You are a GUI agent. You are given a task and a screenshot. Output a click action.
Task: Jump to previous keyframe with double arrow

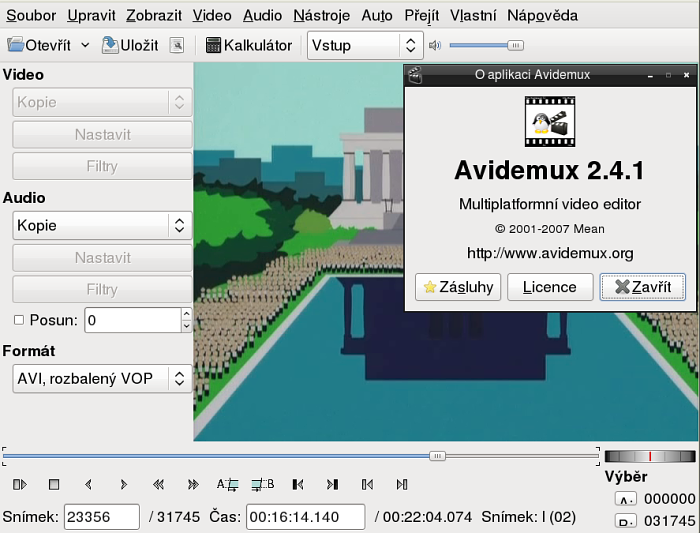coord(158,484)
